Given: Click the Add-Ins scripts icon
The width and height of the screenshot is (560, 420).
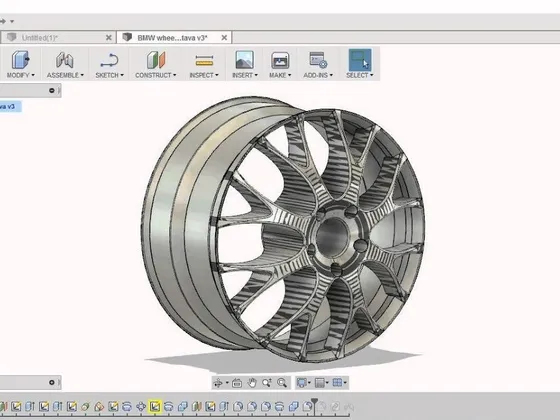Looking at the screenshot, I should click(x=318, y=60).
